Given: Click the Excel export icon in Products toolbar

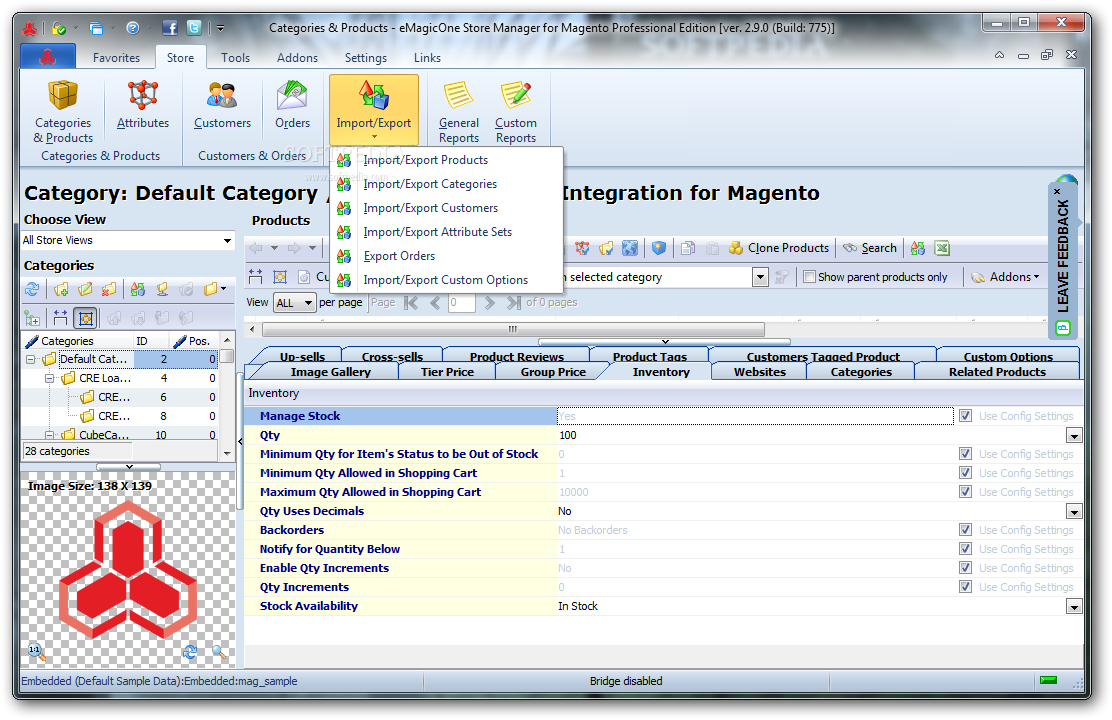Looking at the screenshot, I should (942, 248).
